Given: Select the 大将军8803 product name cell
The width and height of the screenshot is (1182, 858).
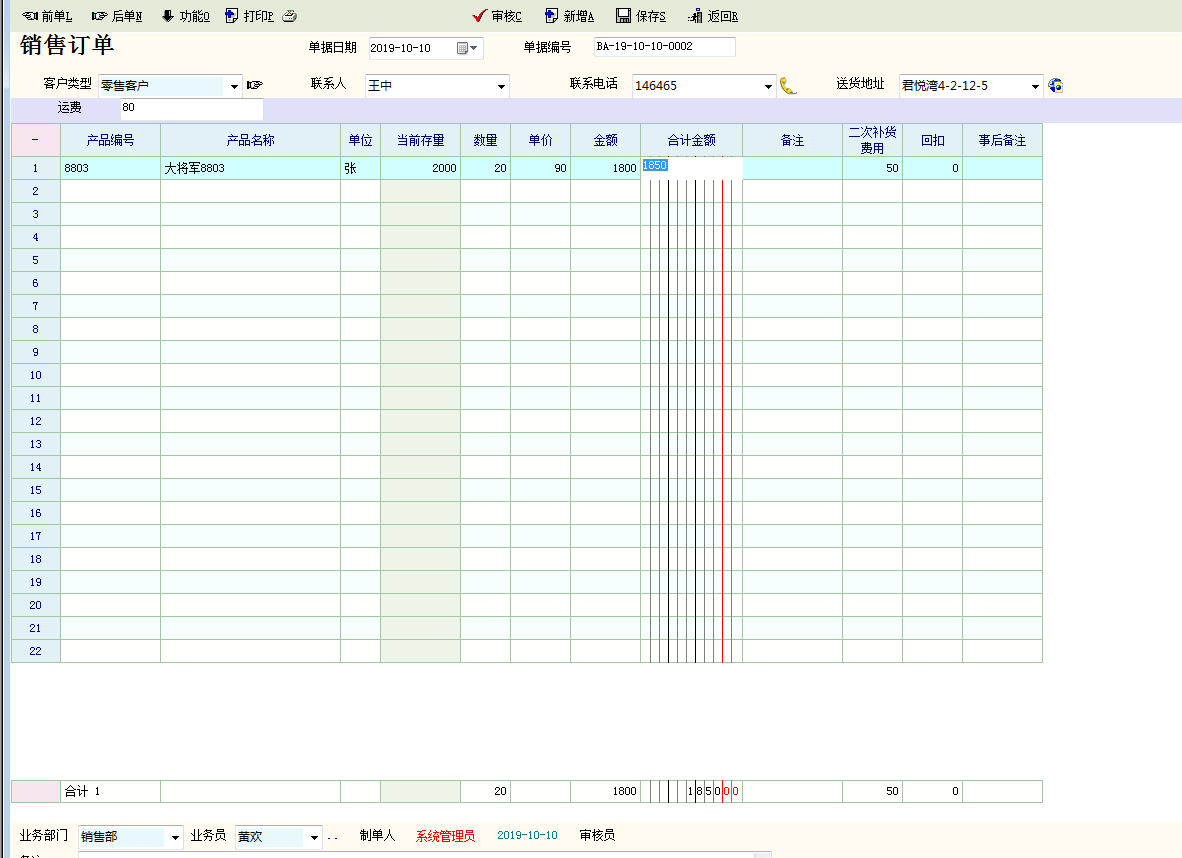Looking at the screenshot, I should tap(250, 168).
